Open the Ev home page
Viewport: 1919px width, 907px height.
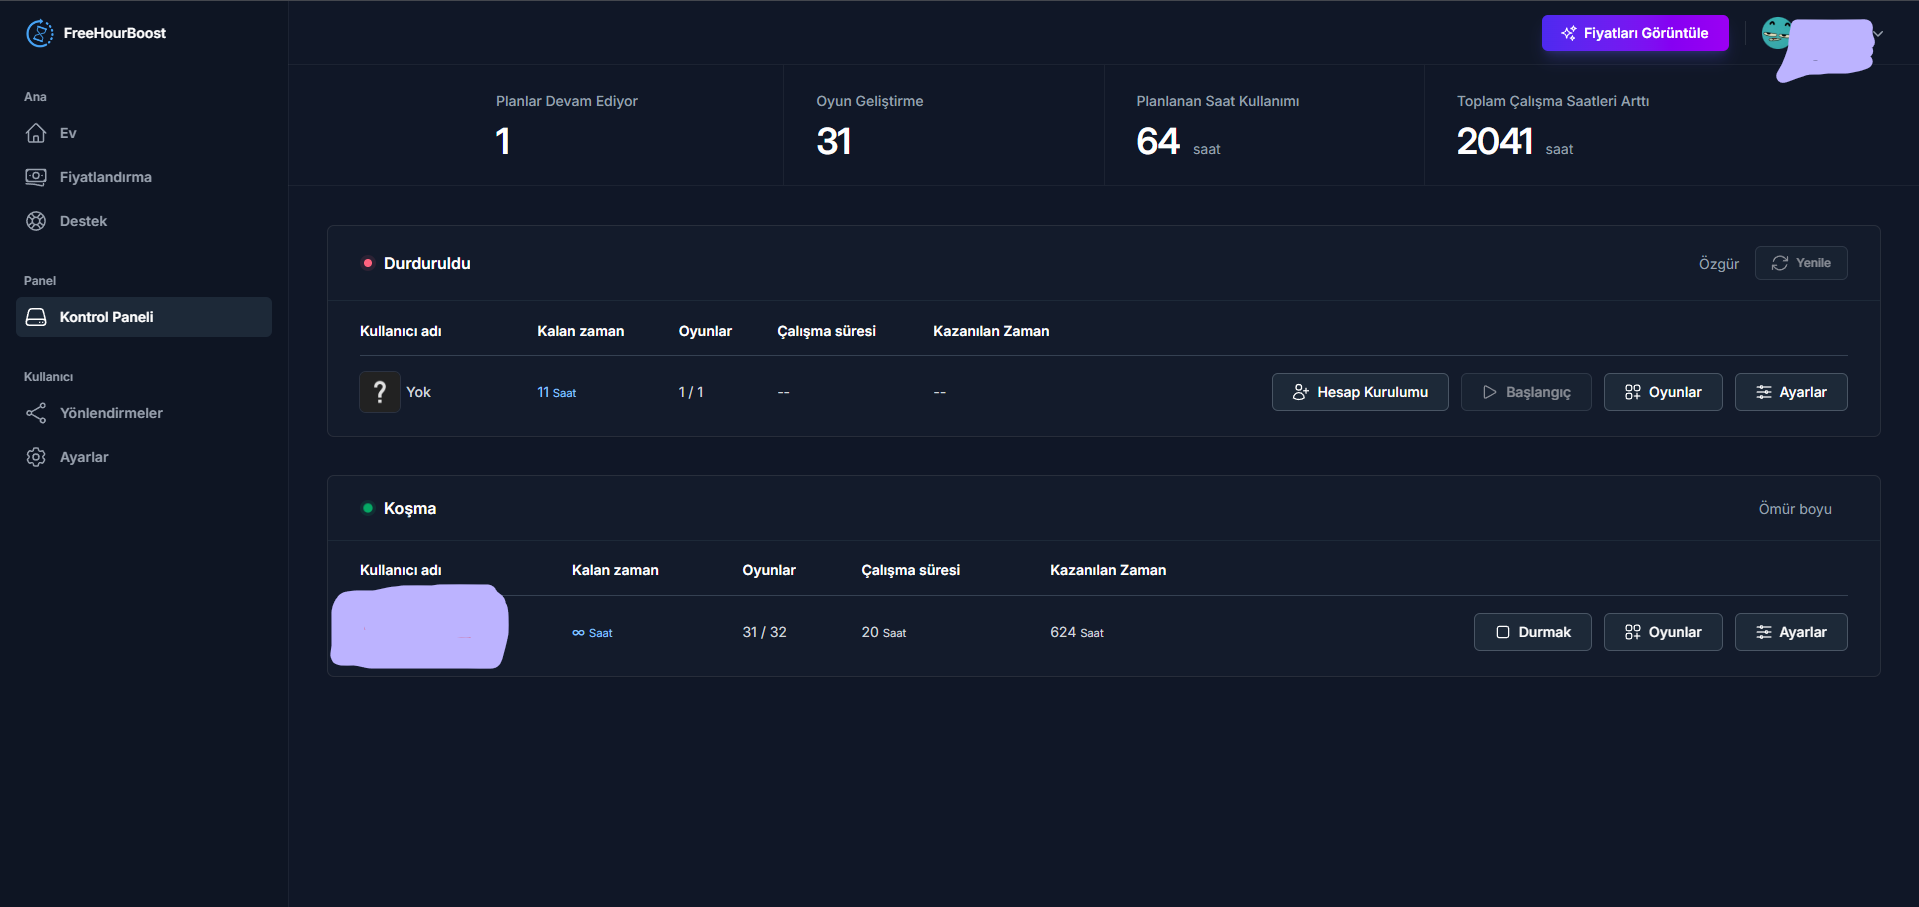point(144,133)
